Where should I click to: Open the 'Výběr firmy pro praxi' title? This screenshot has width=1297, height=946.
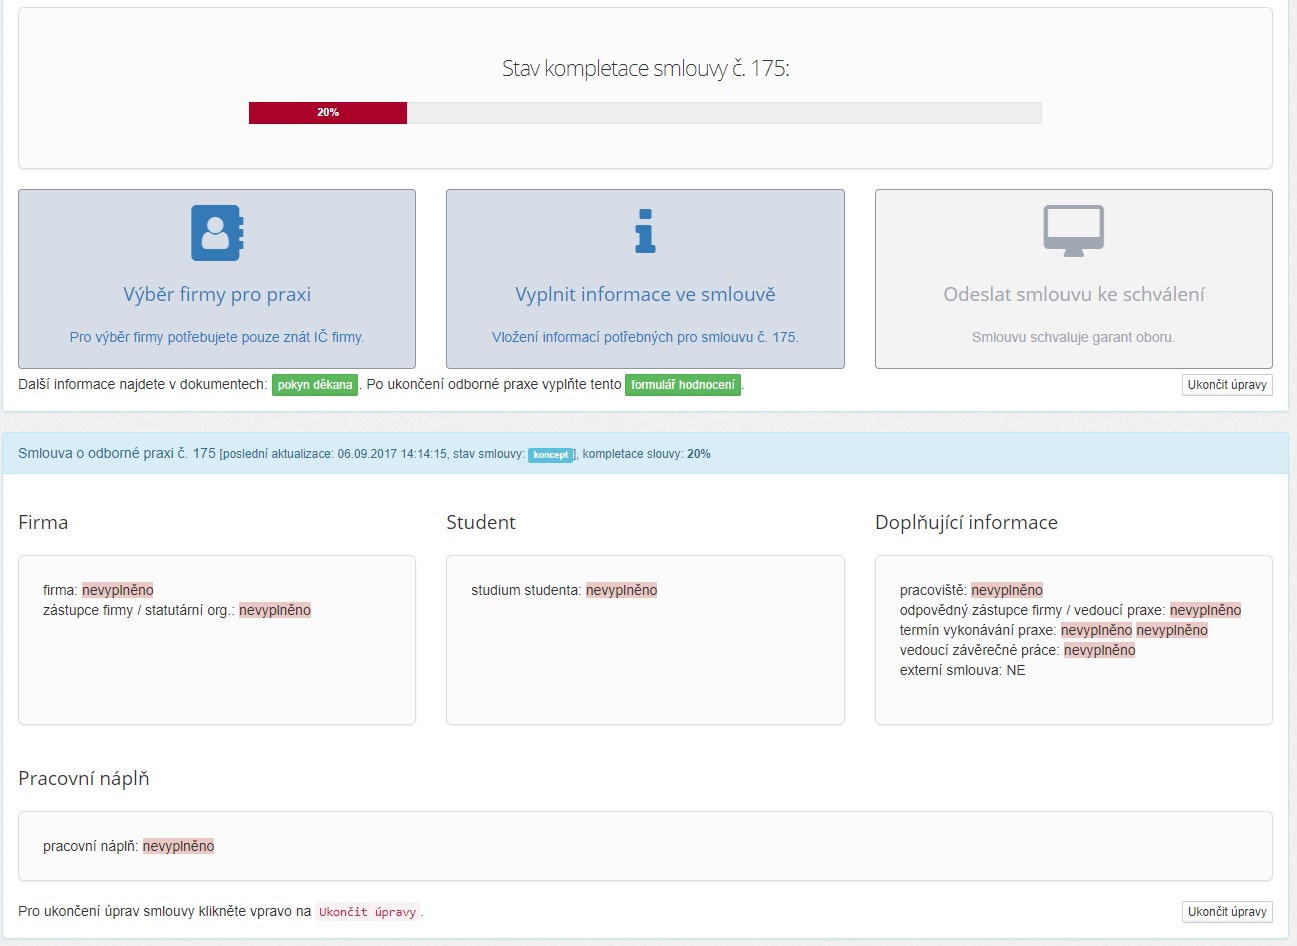pyautogui.click(x=217, y=294)
